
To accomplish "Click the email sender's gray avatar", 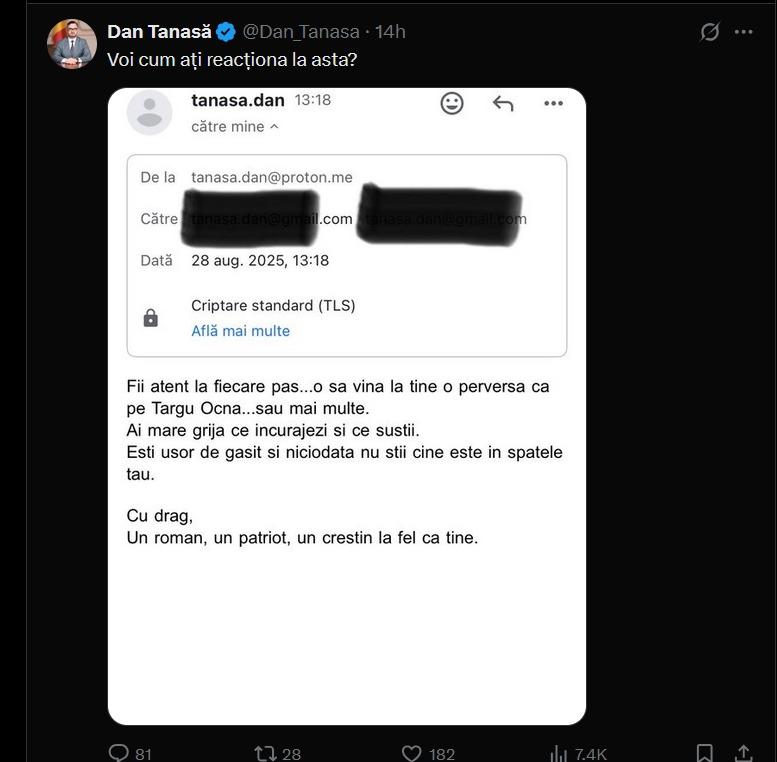I will coord(149,112).
